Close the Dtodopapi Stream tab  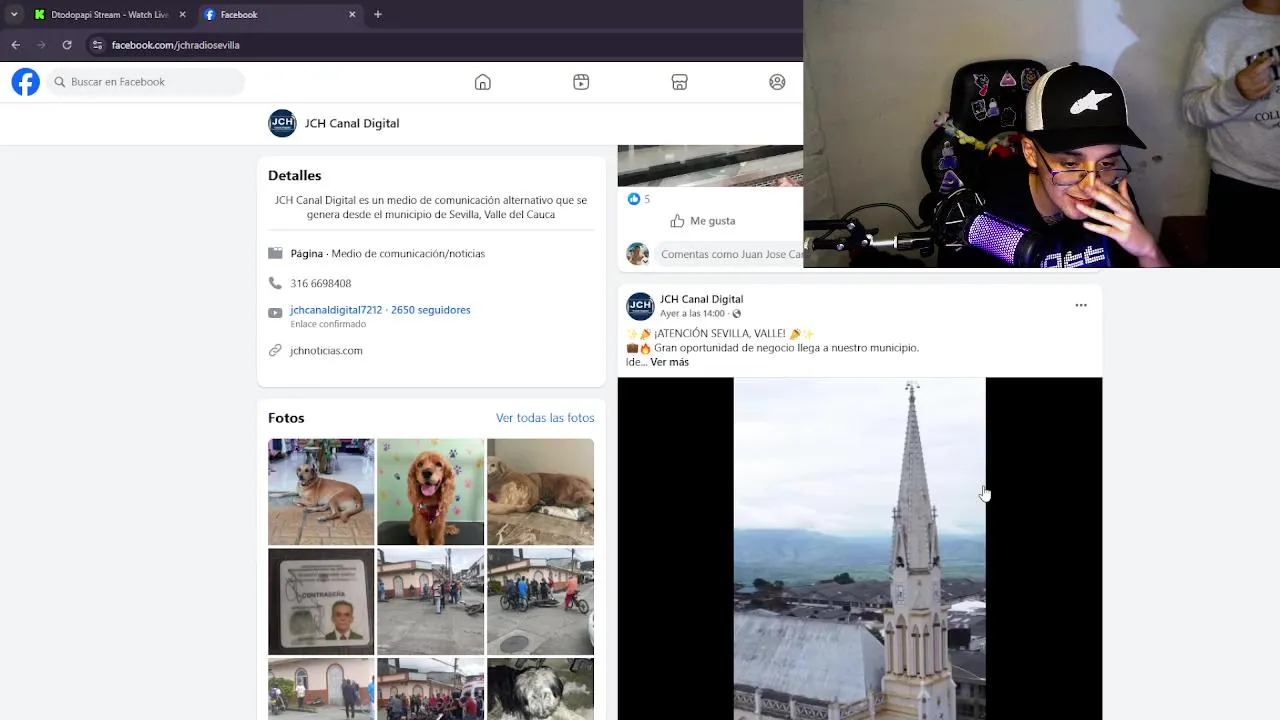(182, 14)
